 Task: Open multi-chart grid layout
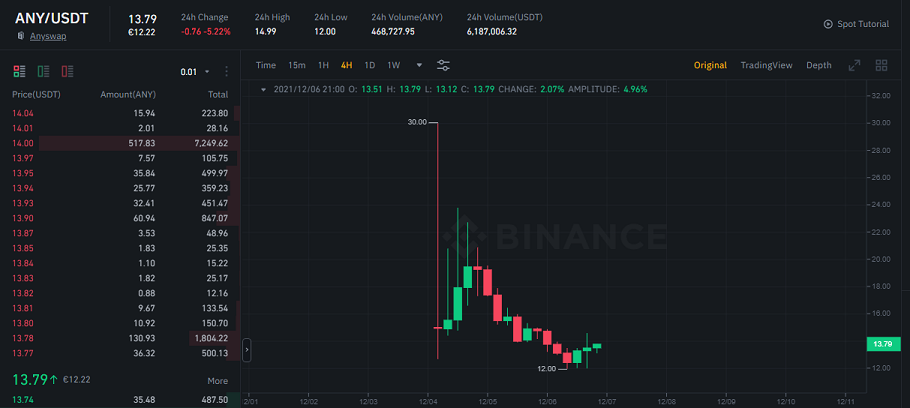(881, 65)
